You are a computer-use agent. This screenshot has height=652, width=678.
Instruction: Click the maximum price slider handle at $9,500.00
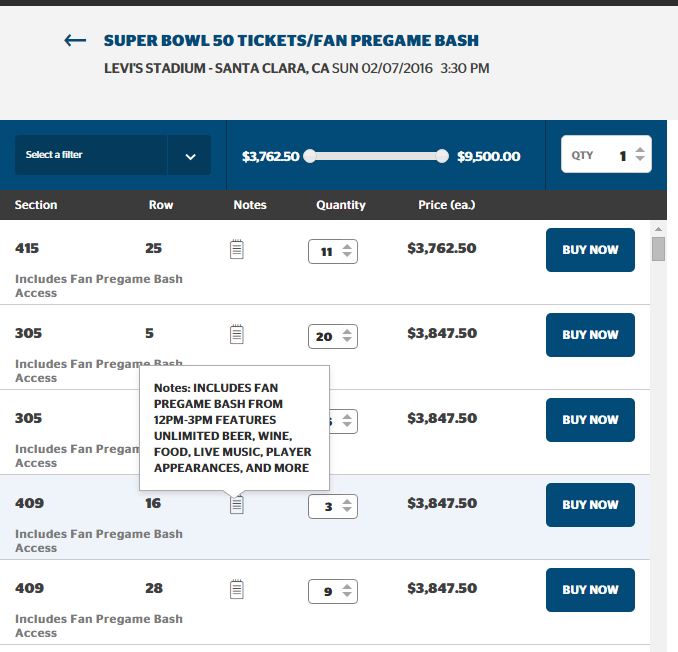click(442, 156)
